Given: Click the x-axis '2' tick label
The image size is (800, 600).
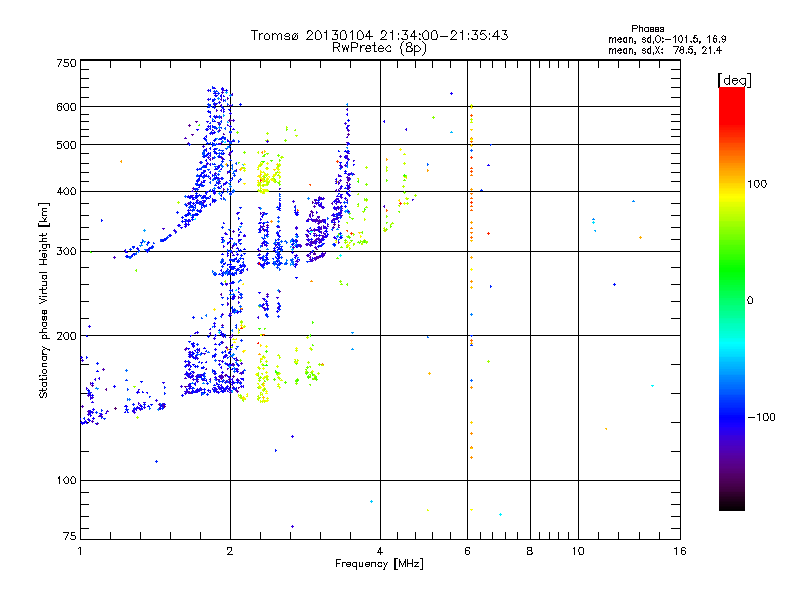Looking at the screenshot, I should (x=230, y=551).
